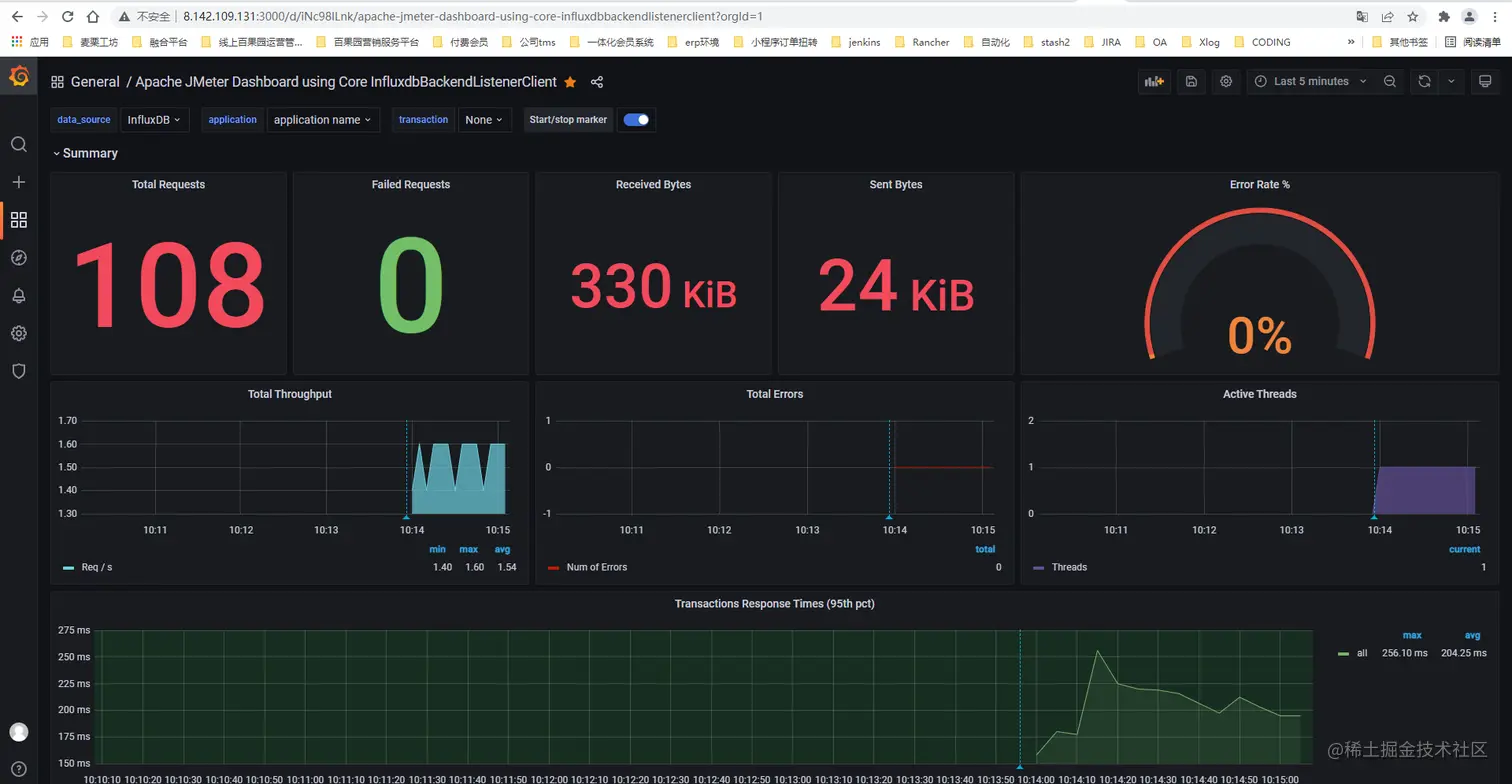Open the General breadcrumb
Image resolution: width=1512 pixels, height=784 pixels.
tap(95, 82)
